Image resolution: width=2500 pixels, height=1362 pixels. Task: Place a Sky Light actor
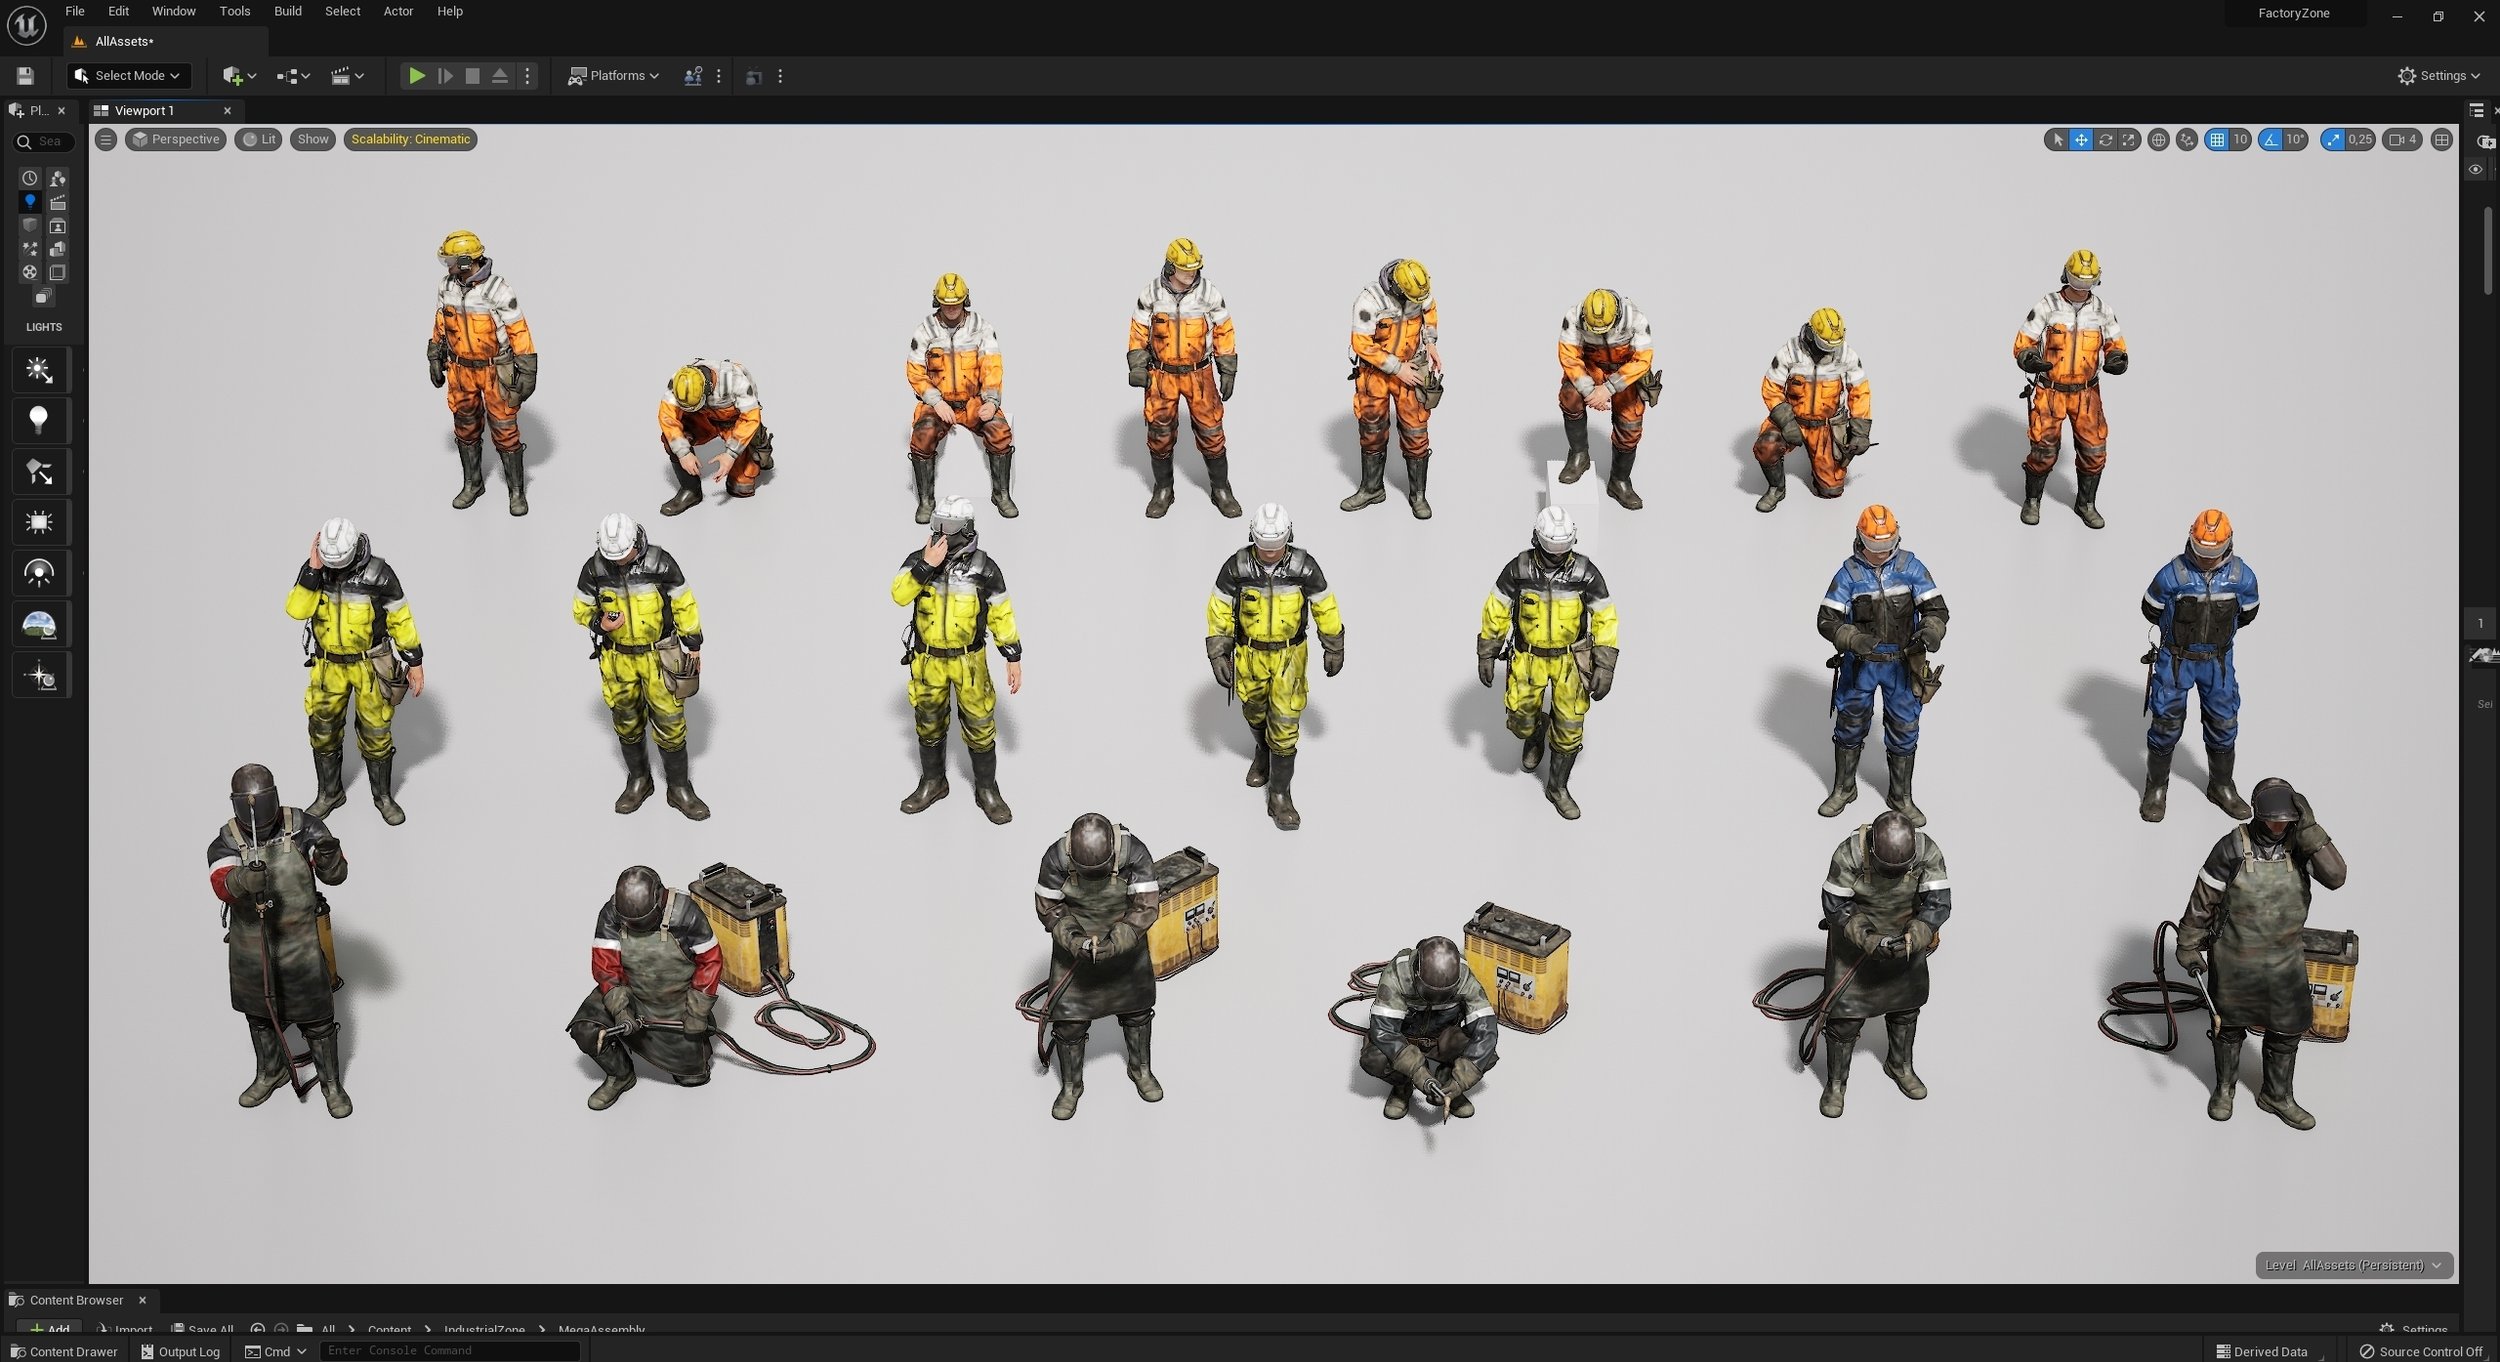pyautogui.click(x=40, y=574)
